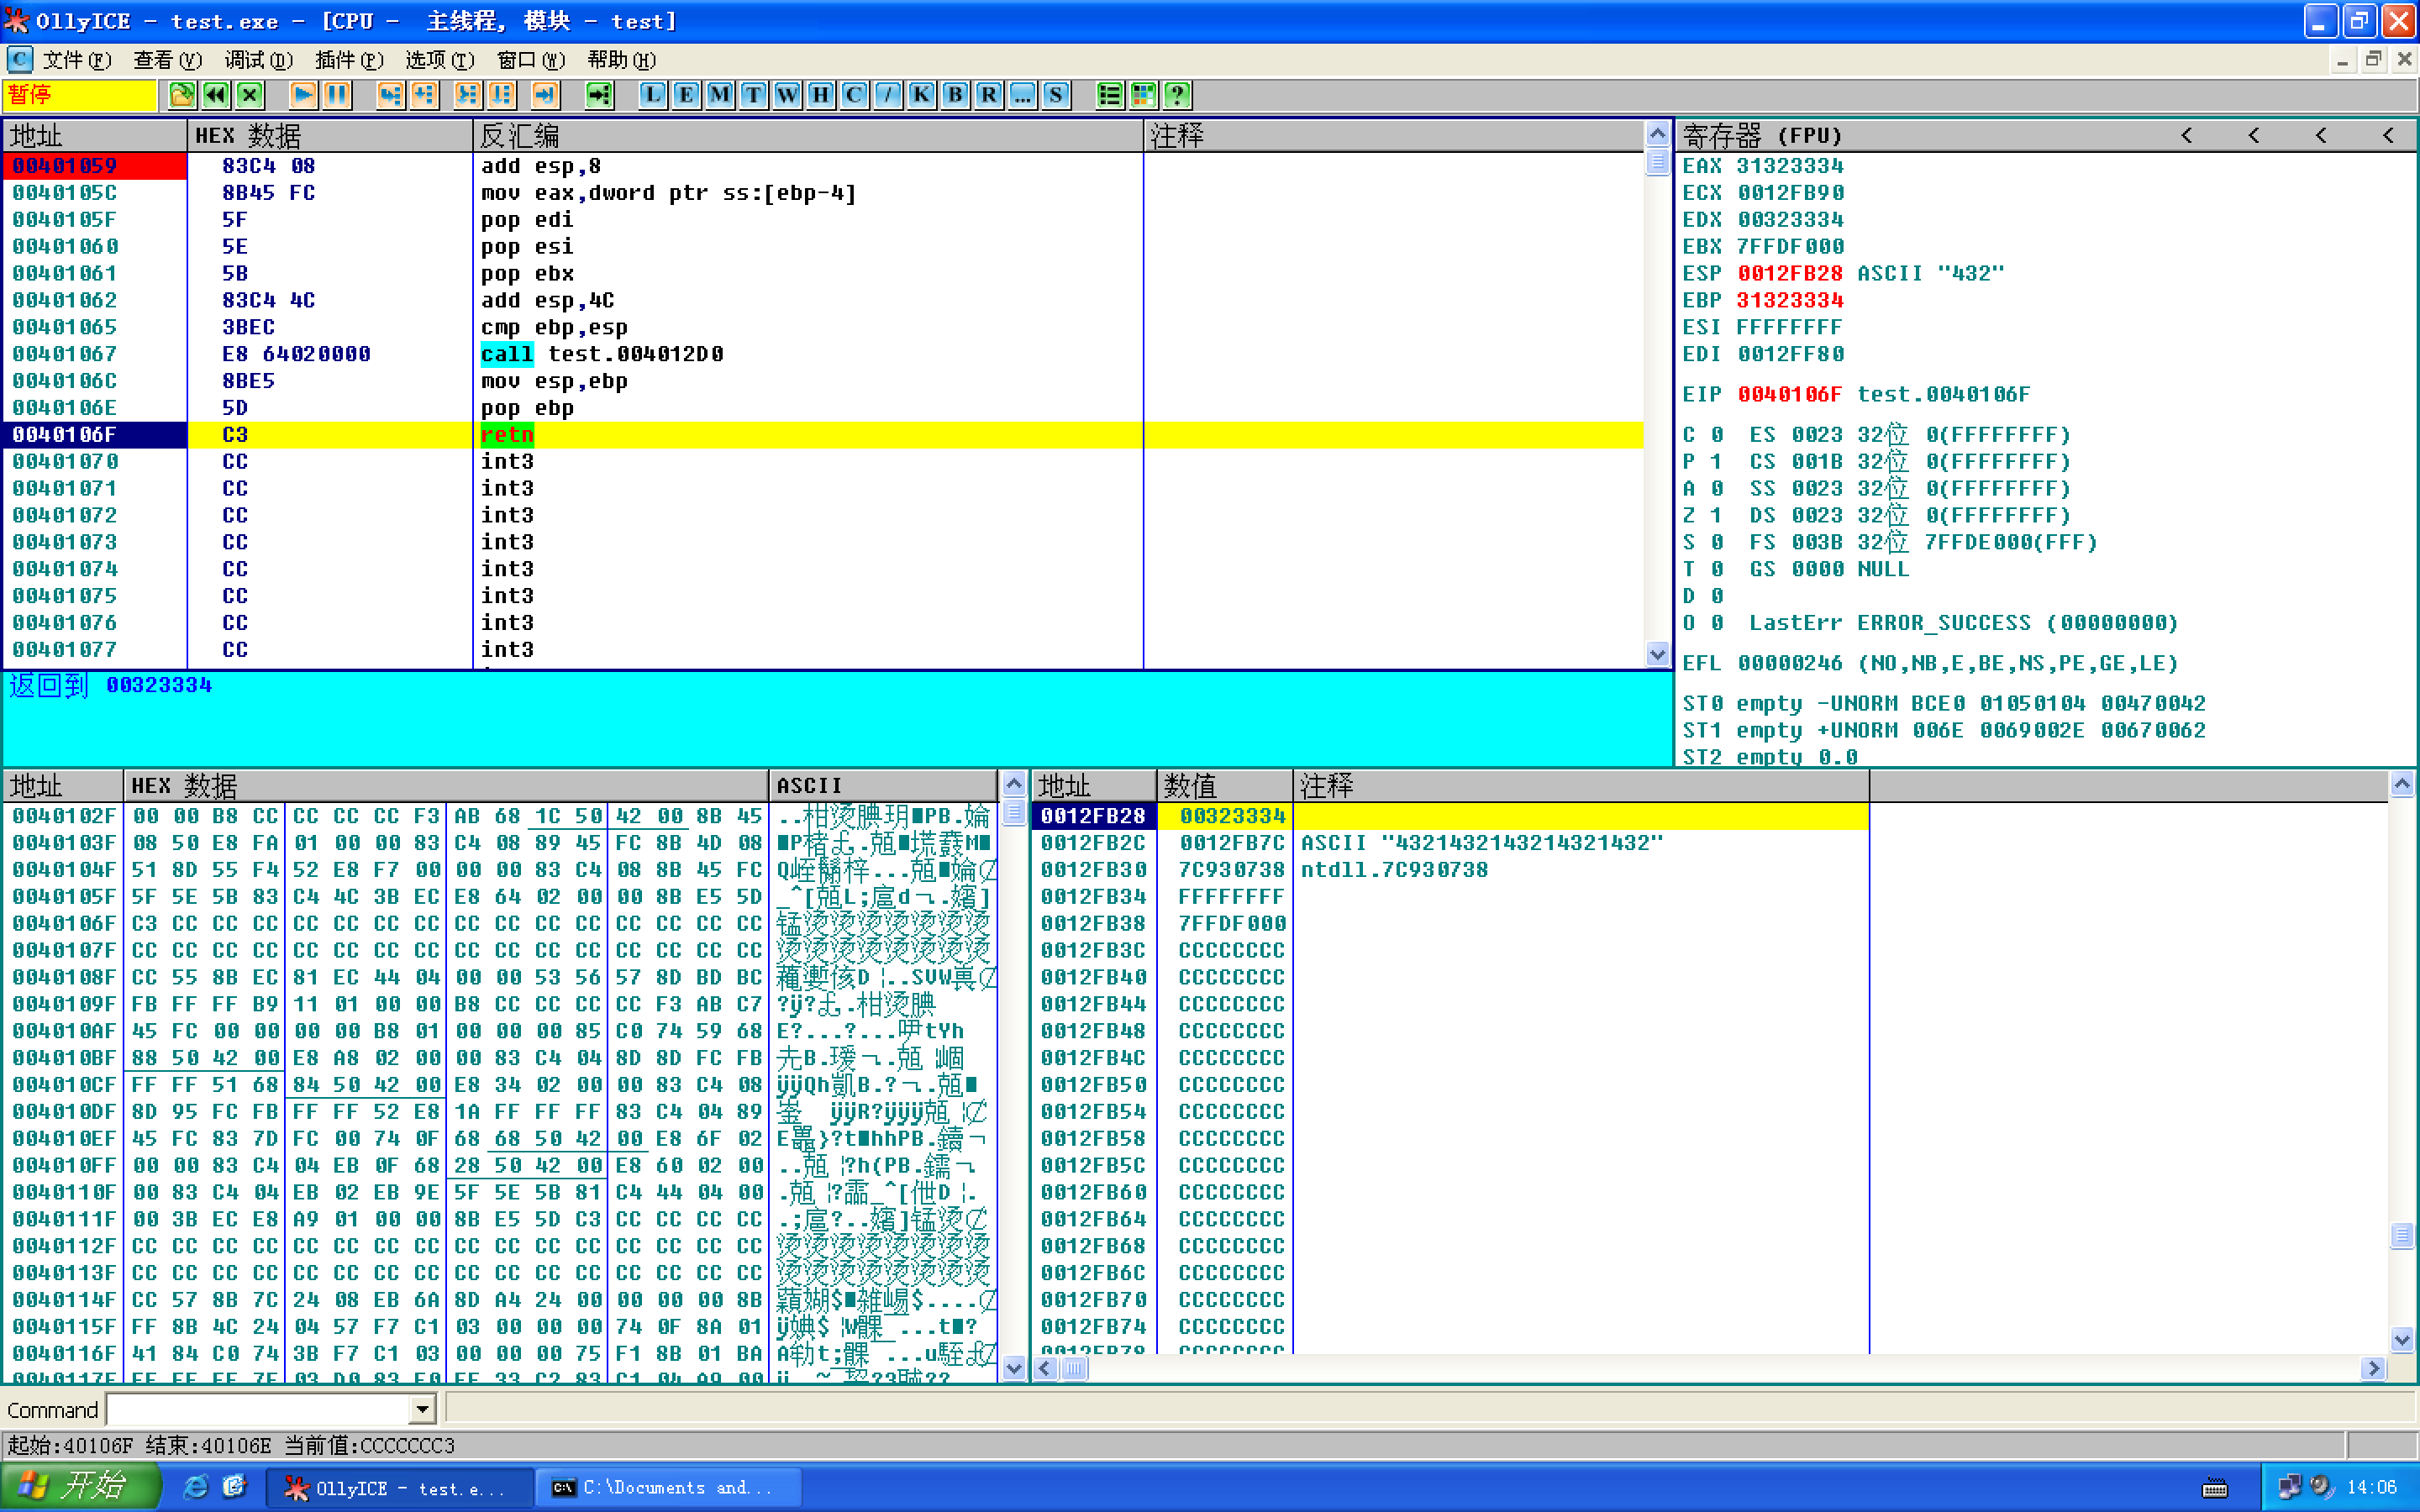
Task: Select the EAX register value 31323334
Action: point(1790,166)
